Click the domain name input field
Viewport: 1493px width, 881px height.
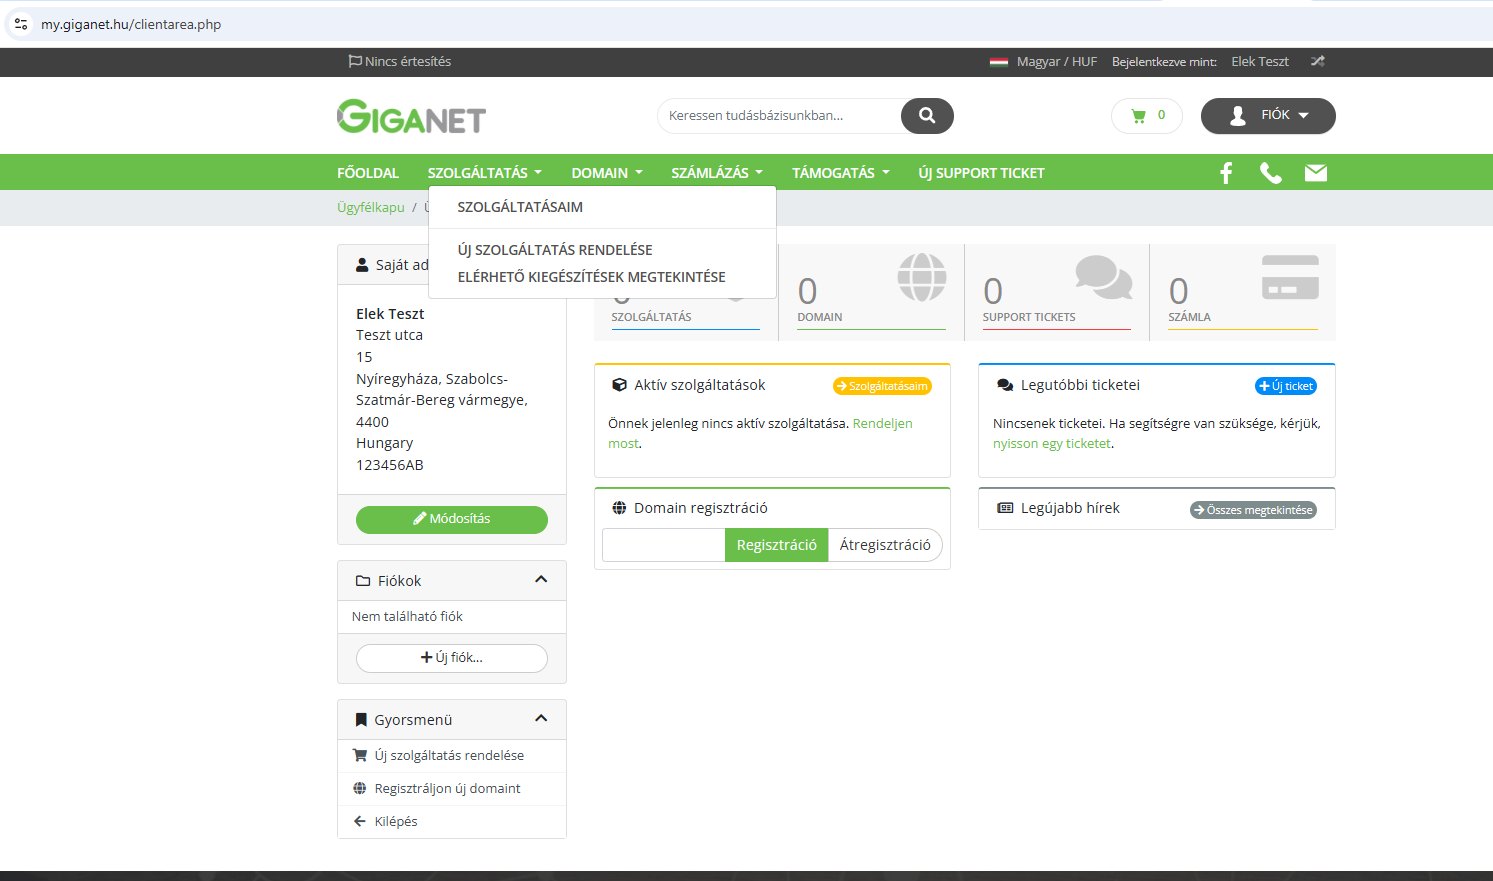663,545
